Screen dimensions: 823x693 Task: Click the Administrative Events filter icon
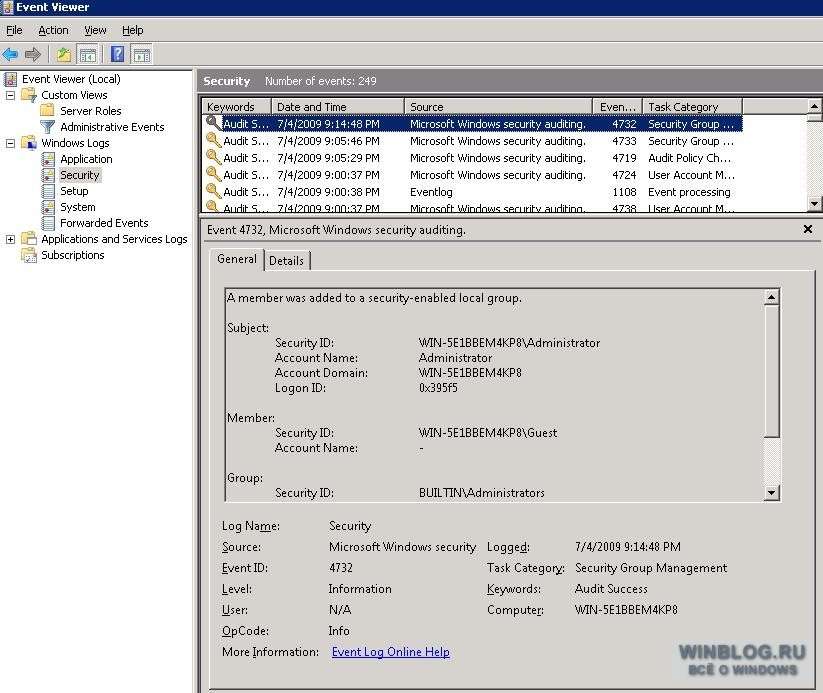coord(48,127)
